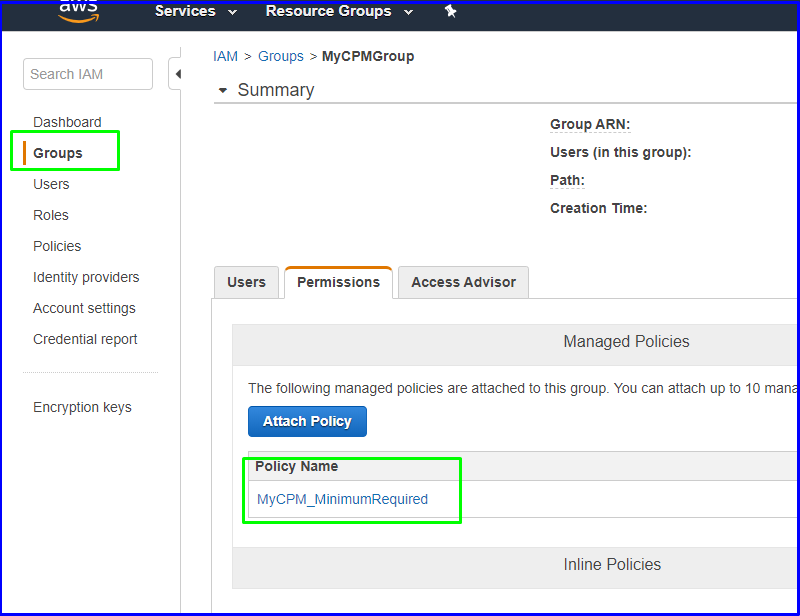Switch to the Users tab
The image size is (800, 616).
point(246,282)
